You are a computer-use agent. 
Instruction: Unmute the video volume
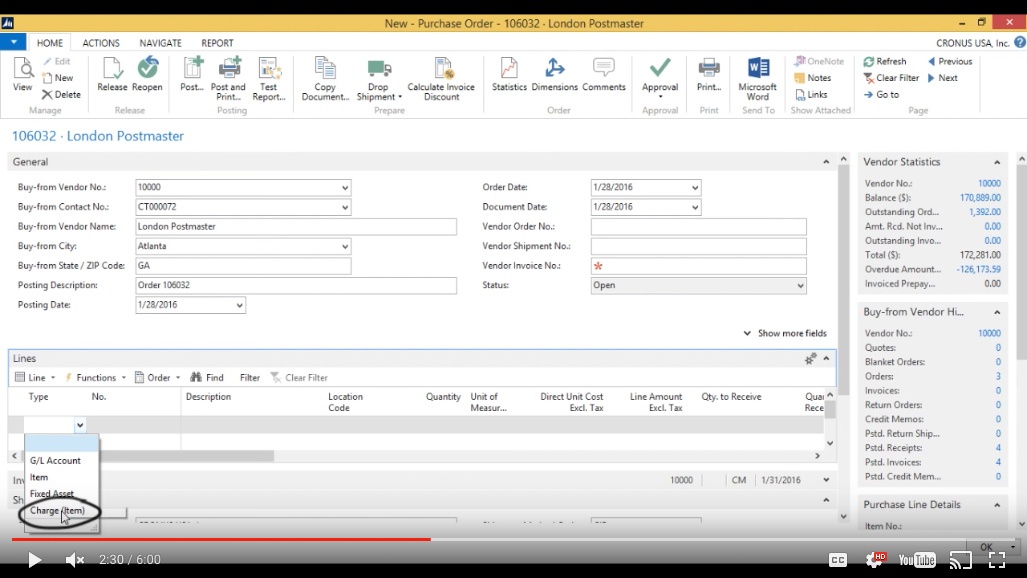[75, 560]
